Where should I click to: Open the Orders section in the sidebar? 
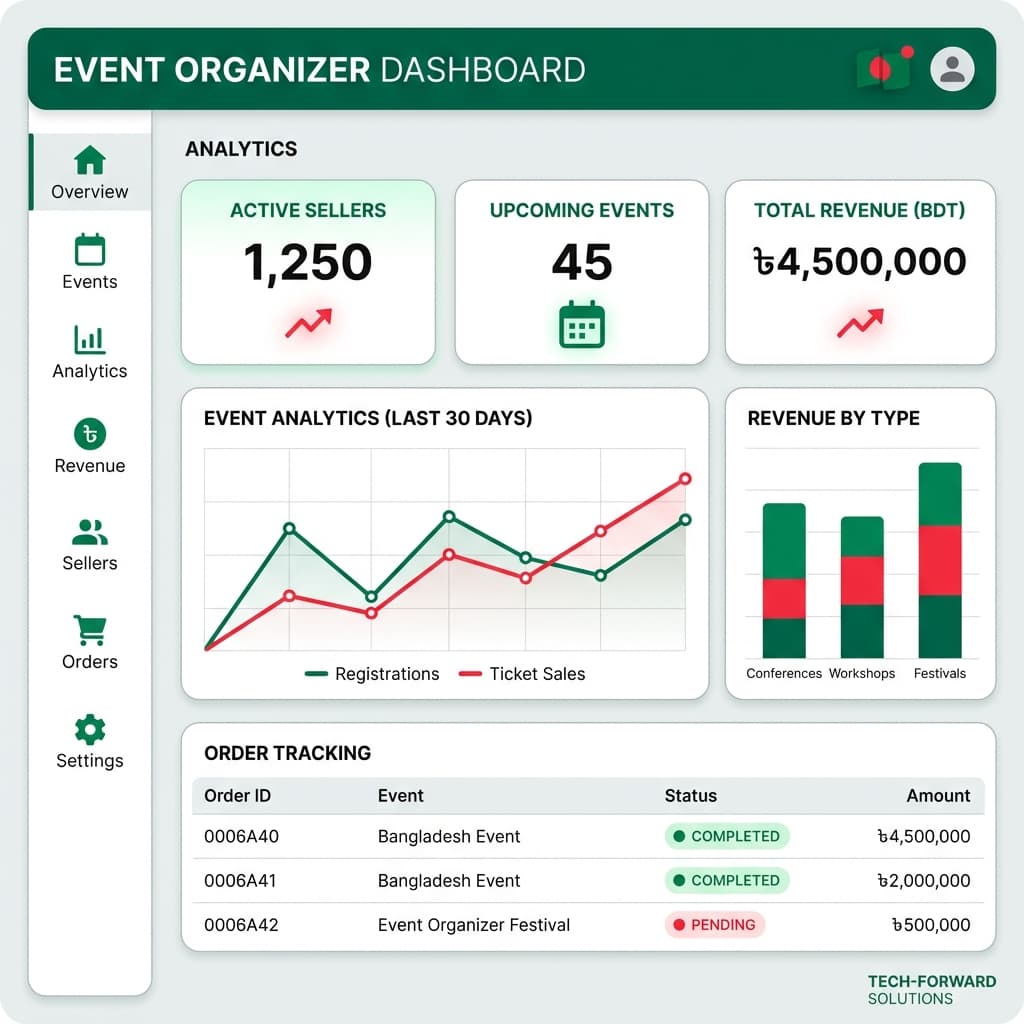tap(89, 629)
